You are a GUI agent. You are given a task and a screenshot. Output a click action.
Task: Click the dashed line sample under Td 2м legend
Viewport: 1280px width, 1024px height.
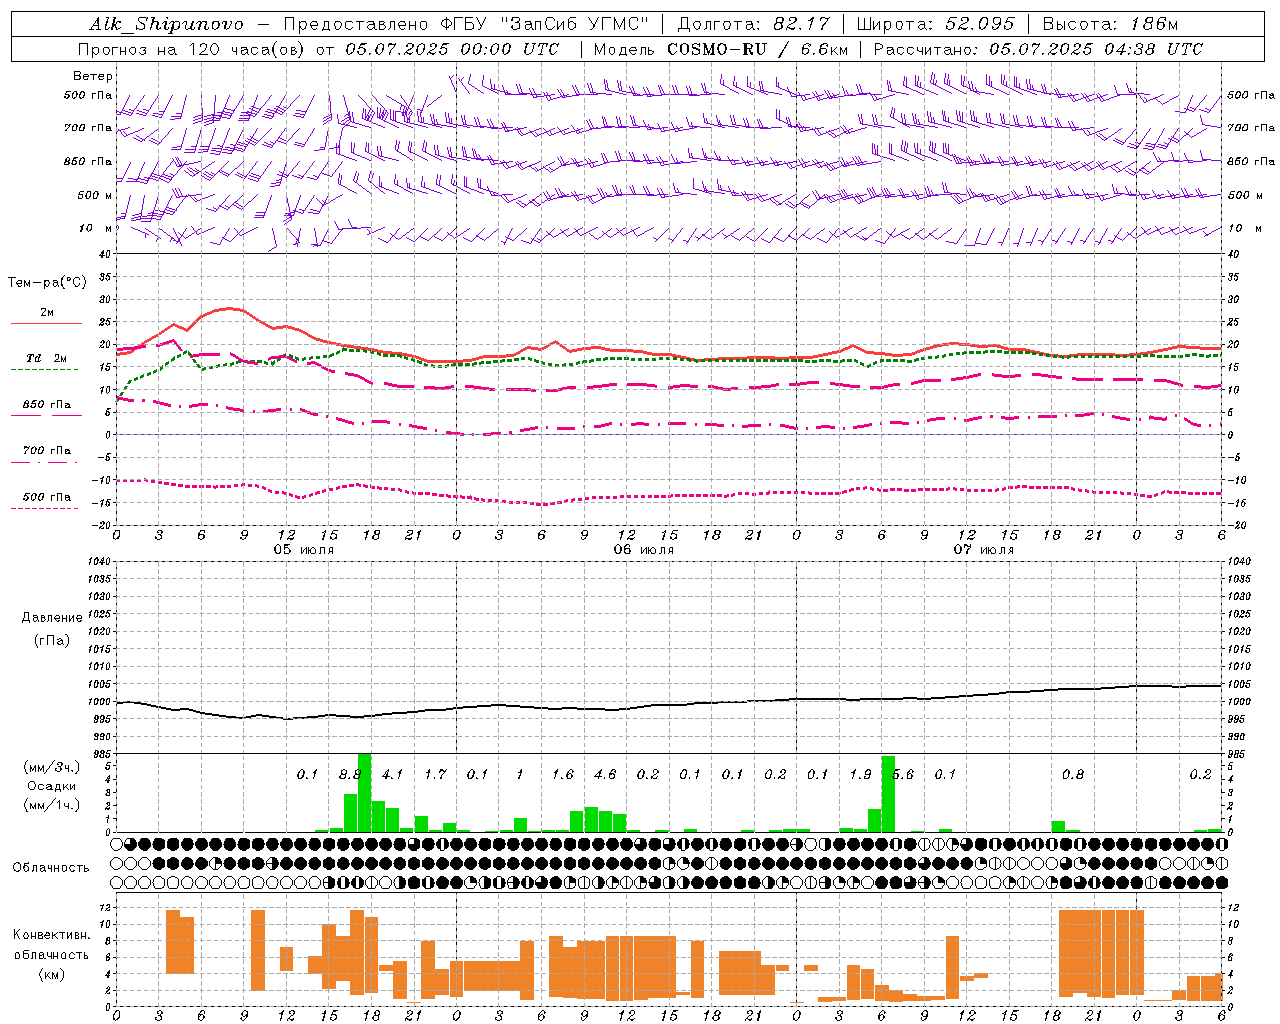[x=44, y=369]
